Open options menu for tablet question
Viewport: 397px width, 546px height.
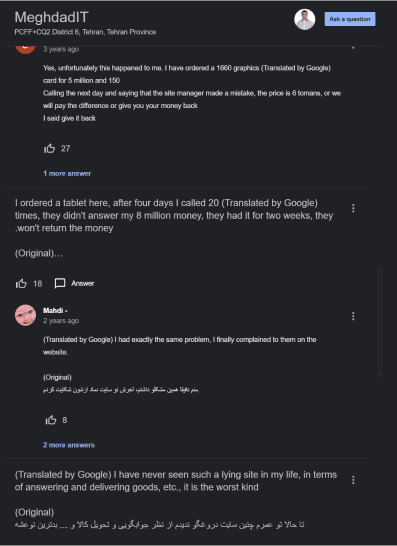[x=353, y=208]
